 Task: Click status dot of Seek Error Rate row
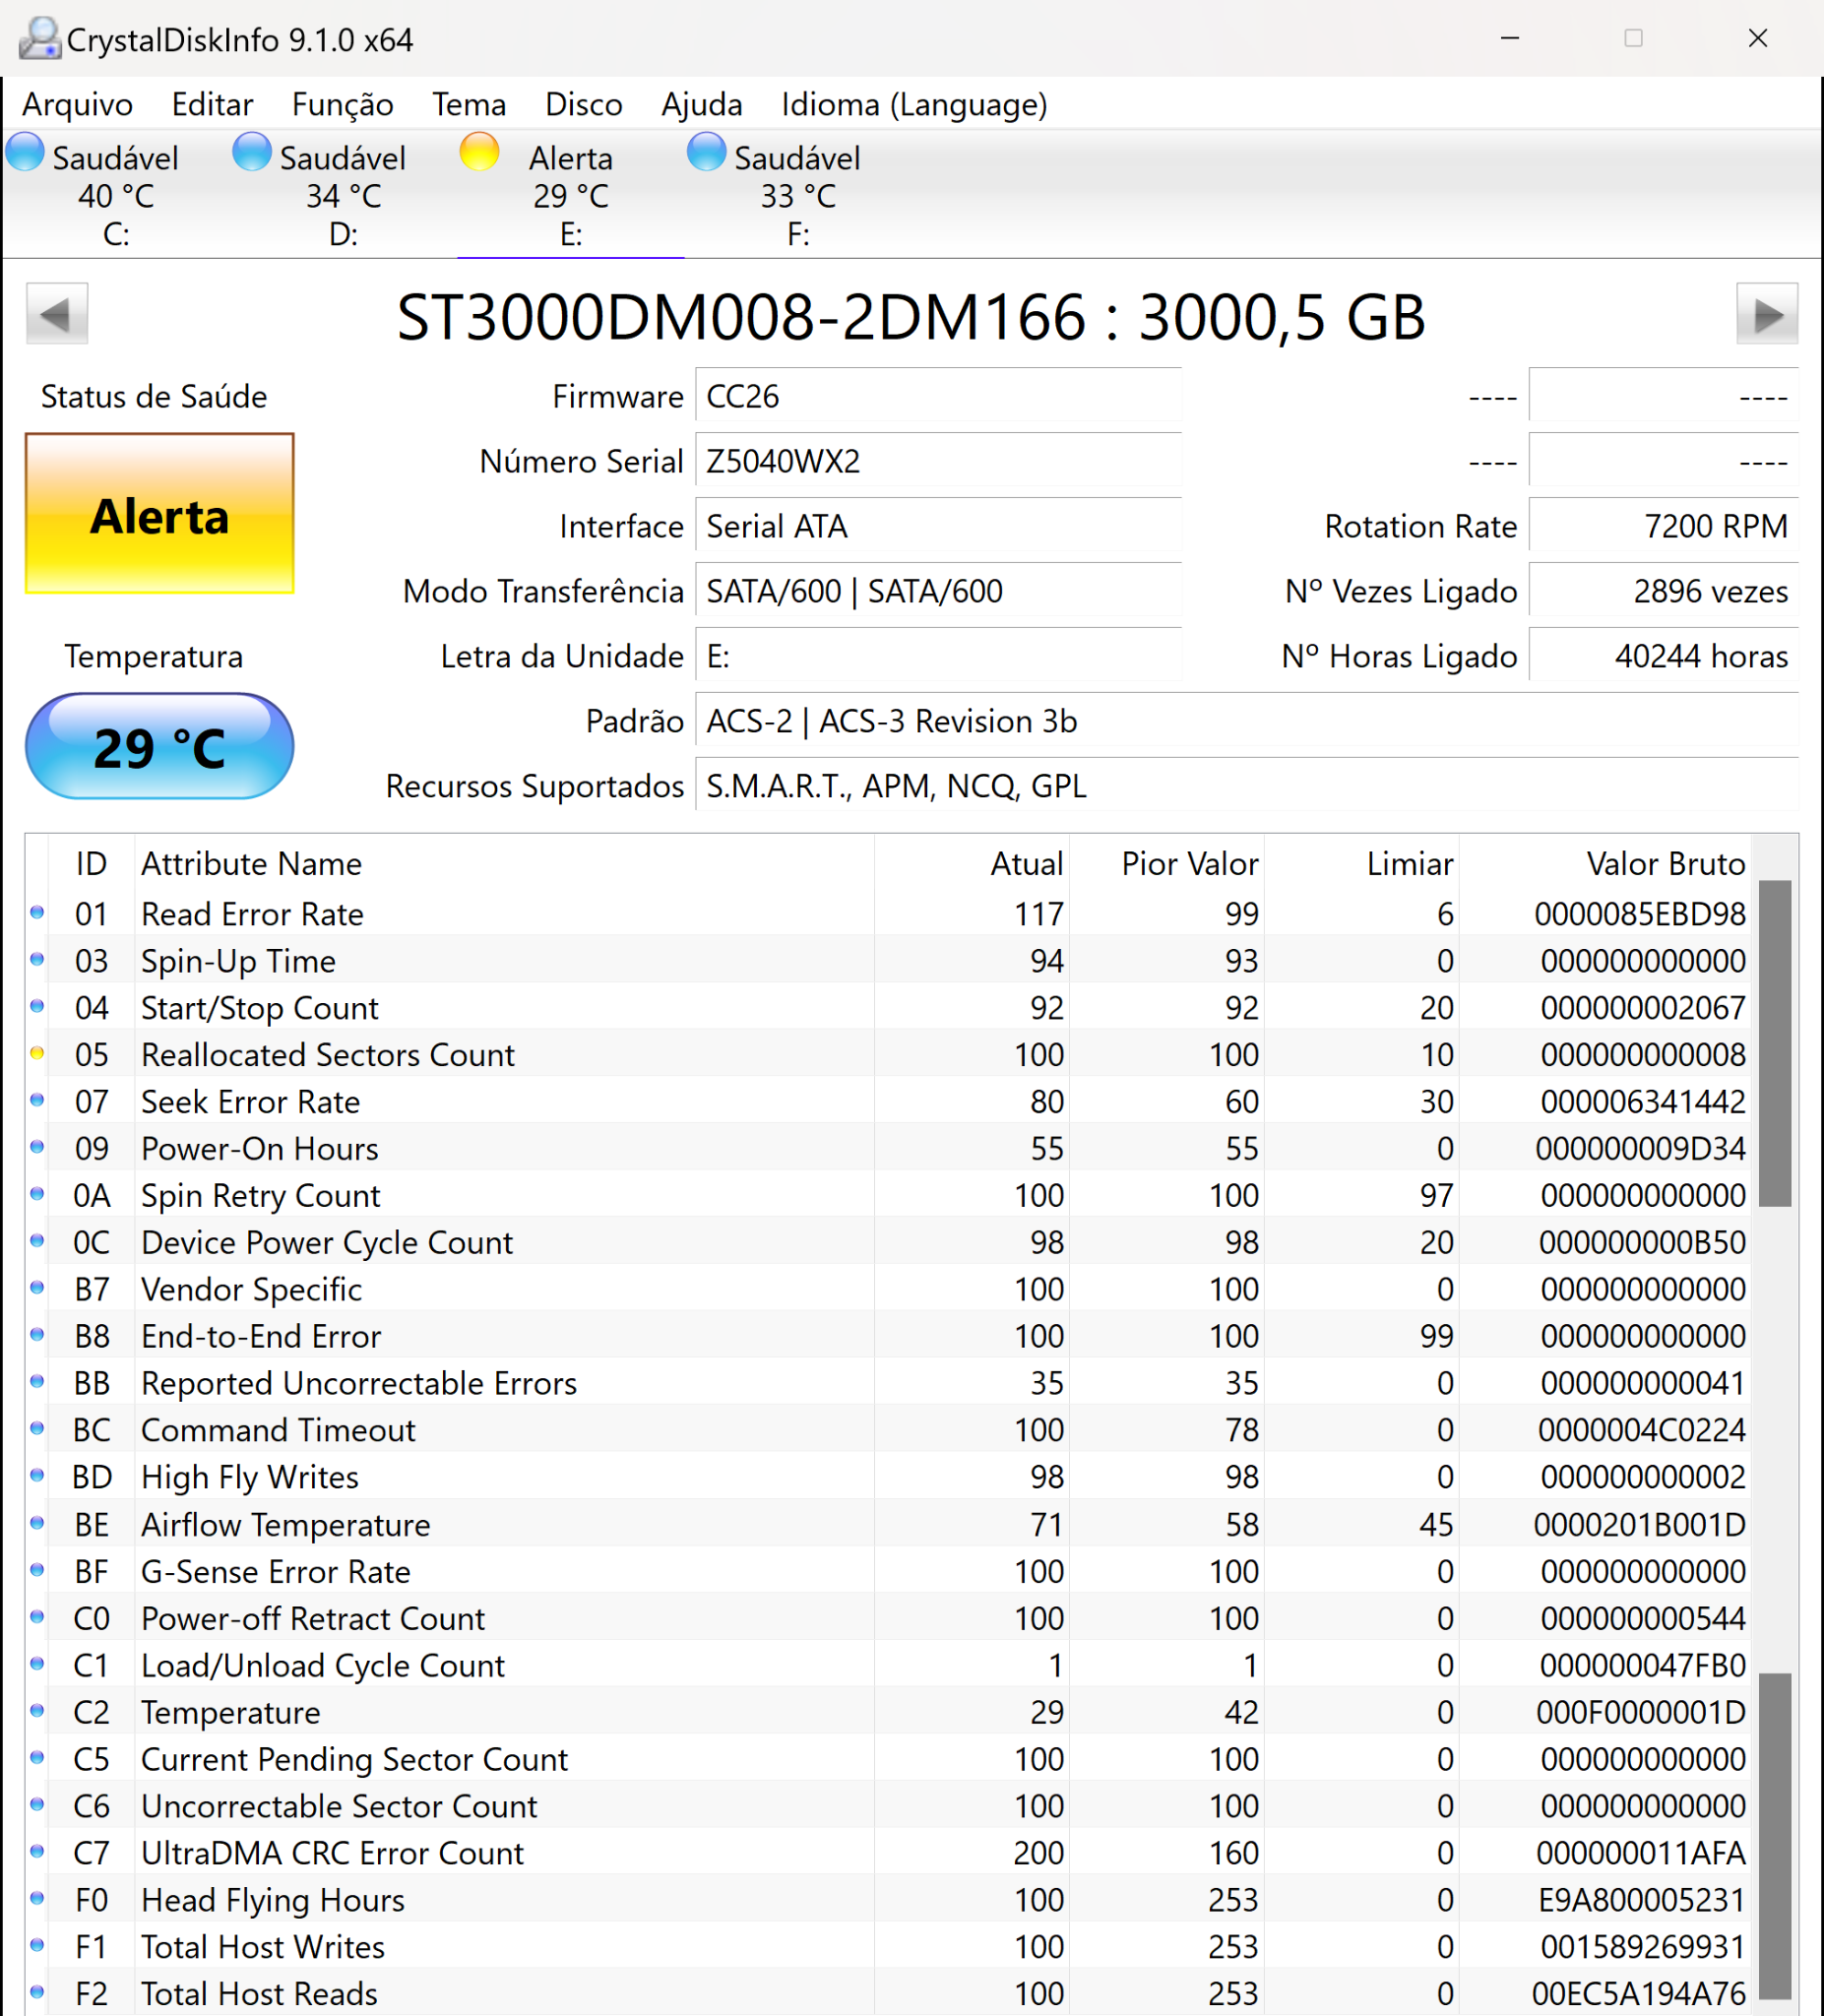37,1100
